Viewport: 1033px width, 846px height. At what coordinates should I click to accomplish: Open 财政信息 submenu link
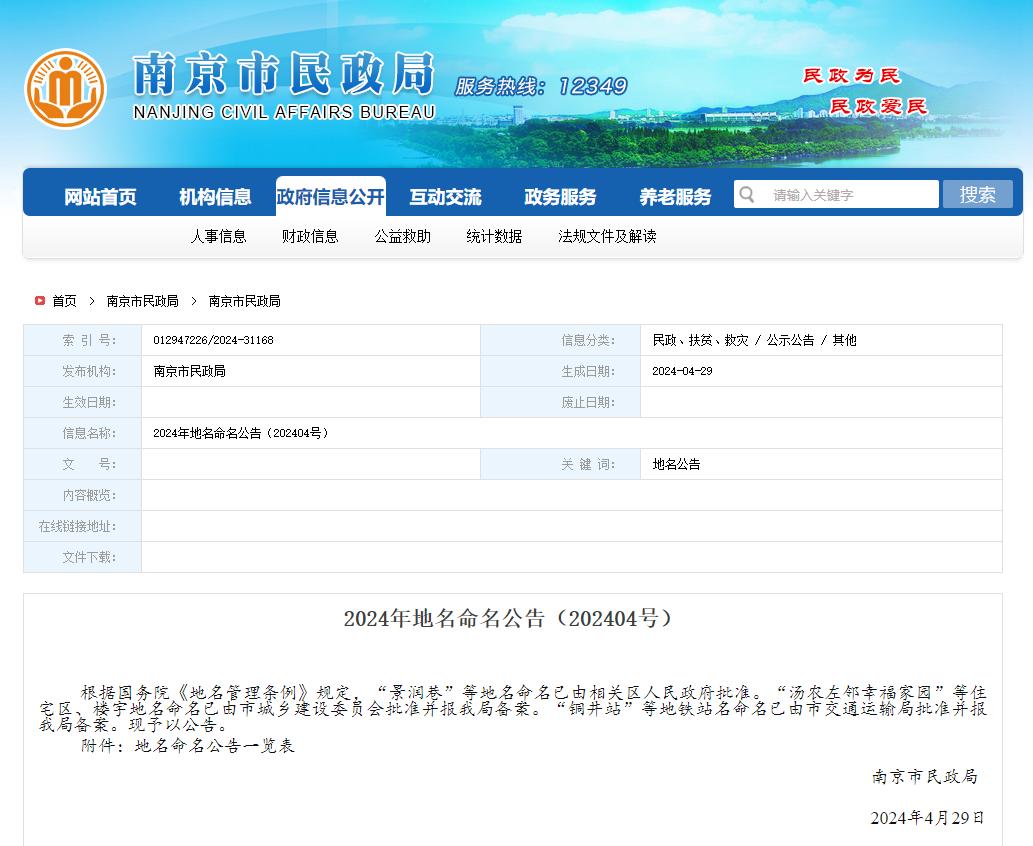tap(310, 237)
